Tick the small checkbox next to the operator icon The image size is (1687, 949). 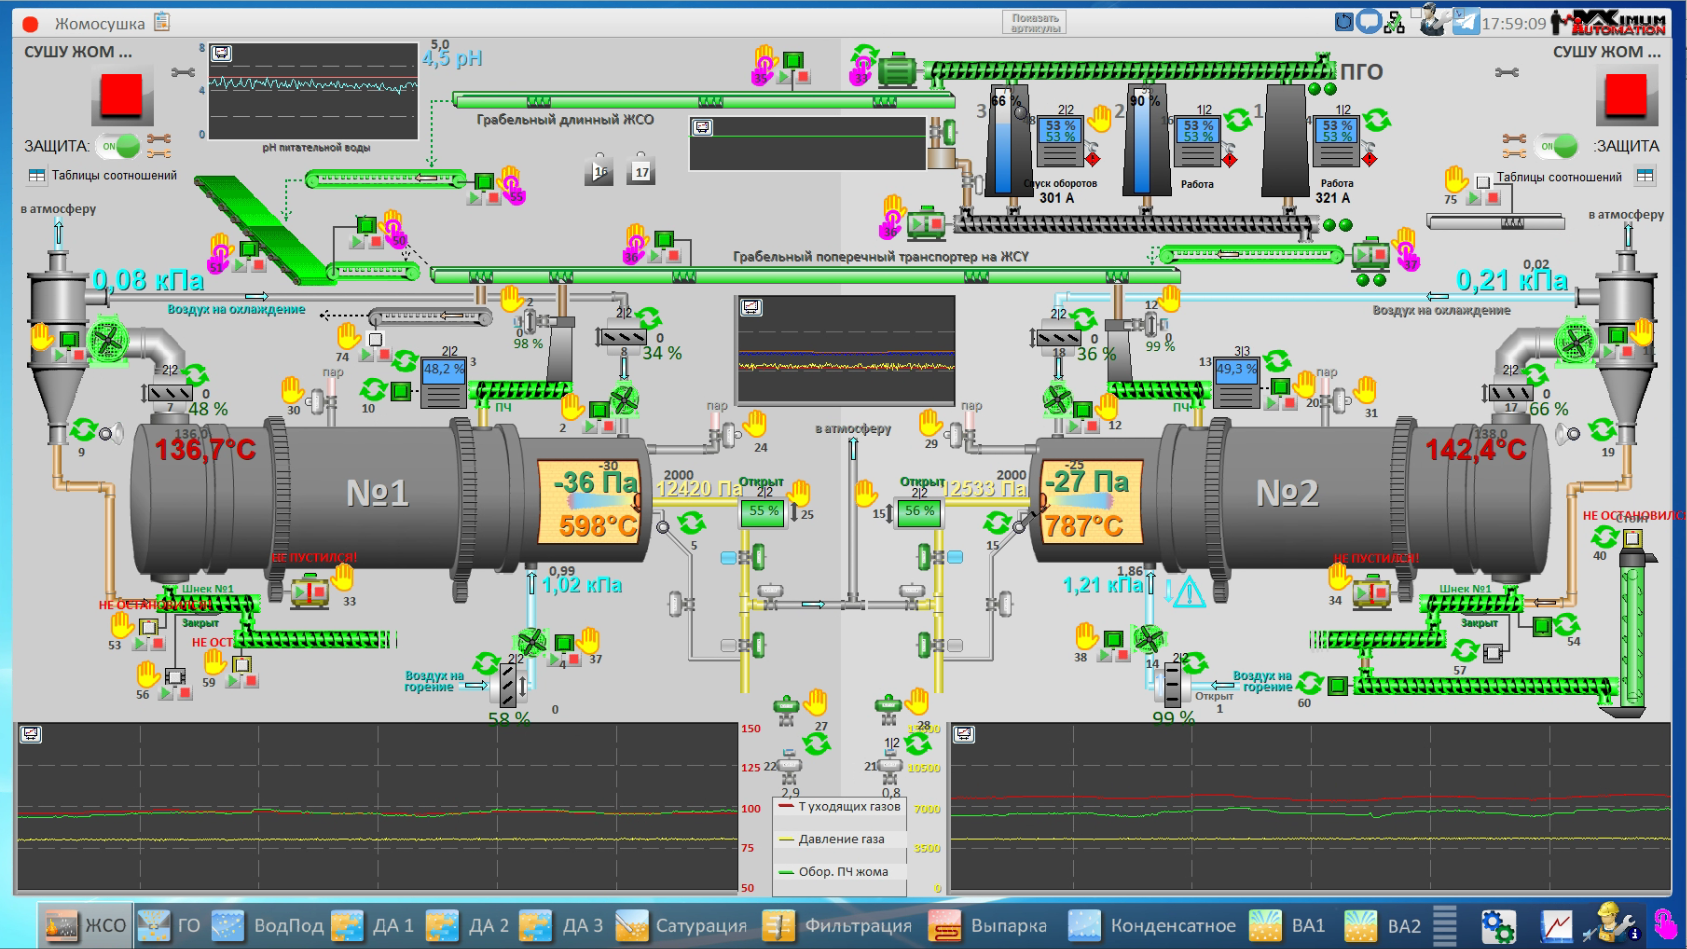click(x=1417, y=15)
